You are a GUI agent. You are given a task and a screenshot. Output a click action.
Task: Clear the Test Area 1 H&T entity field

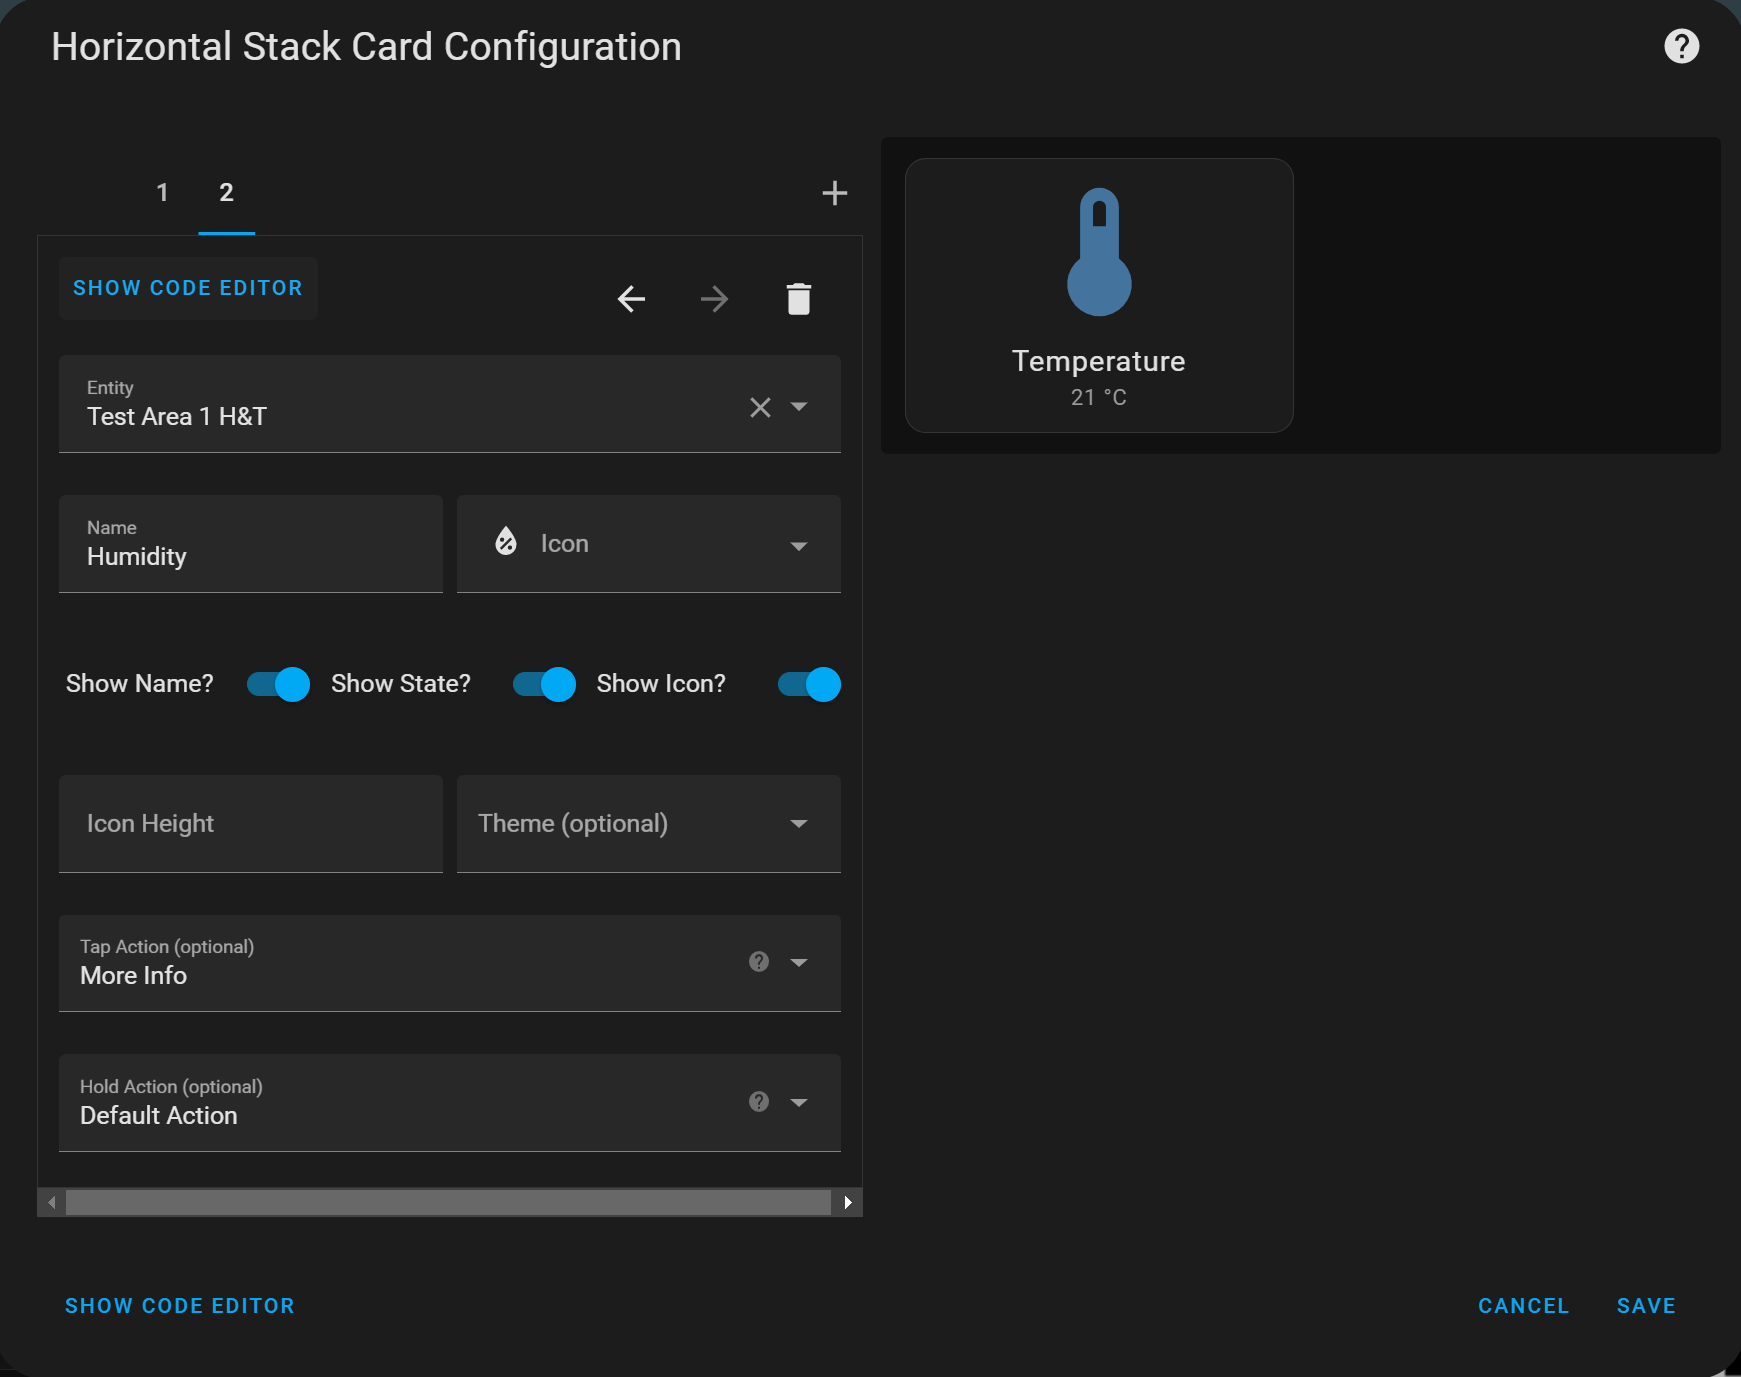pyautogui.click(x=759, y=407)
